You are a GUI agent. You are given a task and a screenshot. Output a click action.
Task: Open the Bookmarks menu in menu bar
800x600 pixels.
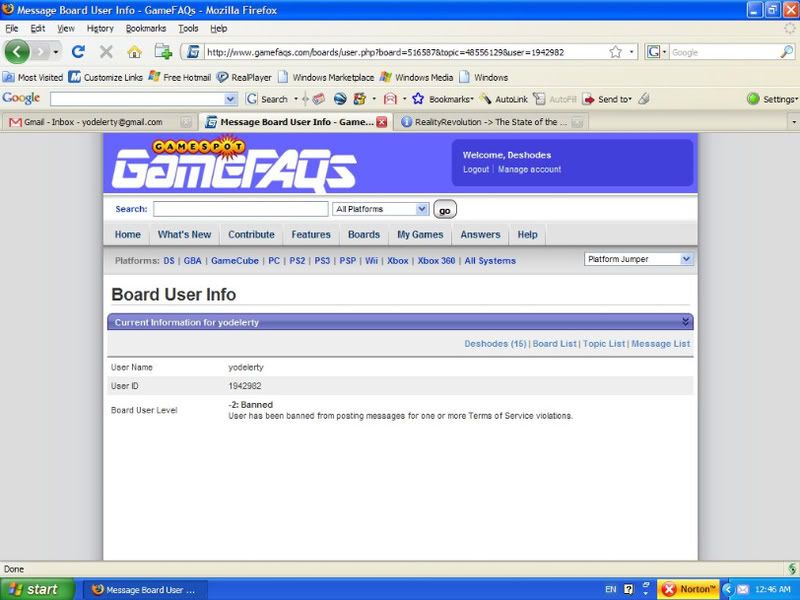point(146,29)
